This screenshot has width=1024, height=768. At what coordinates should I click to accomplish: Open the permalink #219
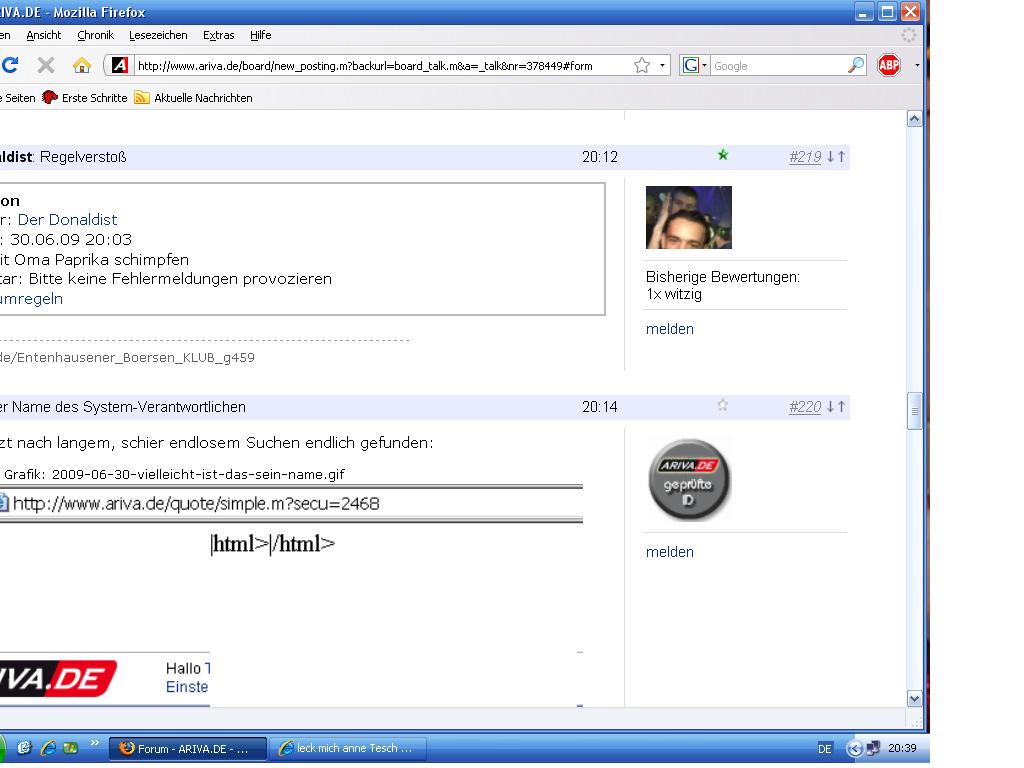coord(805,157)
